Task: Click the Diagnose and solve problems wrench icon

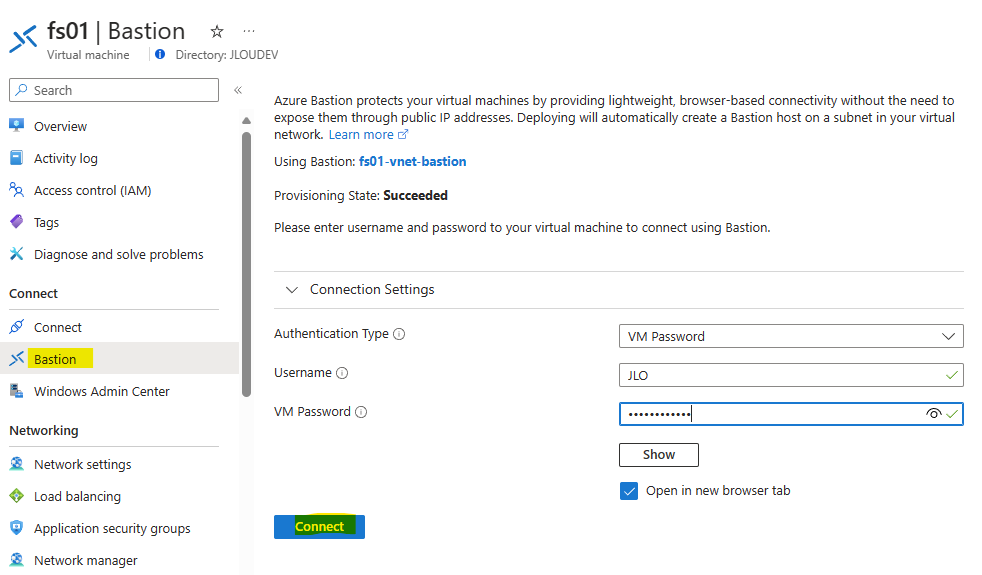Action: (x=17, y=254)
